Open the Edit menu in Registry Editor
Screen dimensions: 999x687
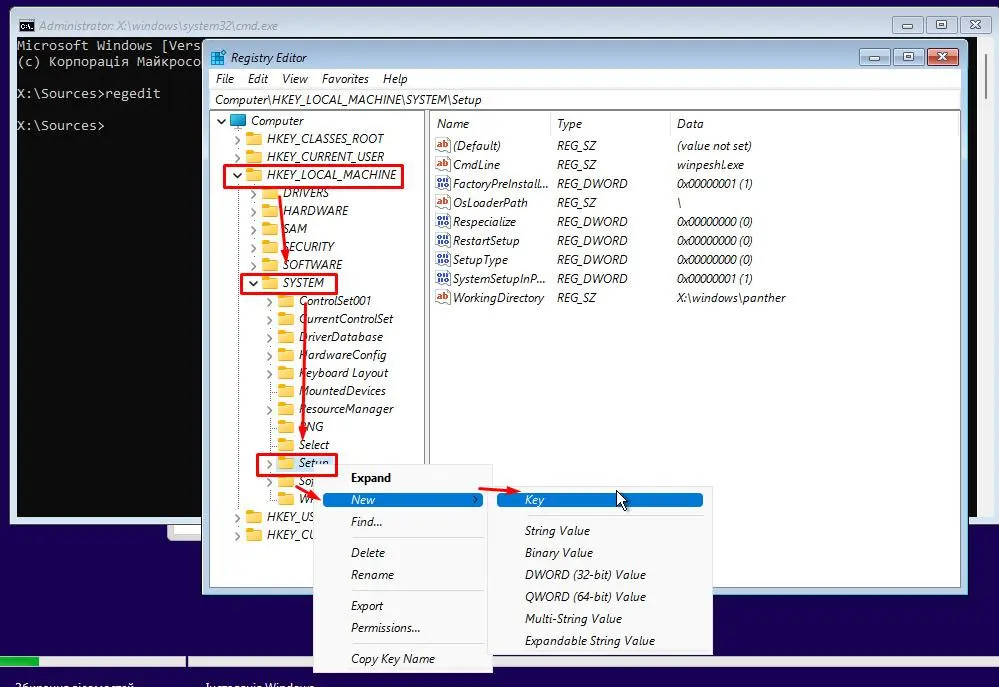point(257,79)
